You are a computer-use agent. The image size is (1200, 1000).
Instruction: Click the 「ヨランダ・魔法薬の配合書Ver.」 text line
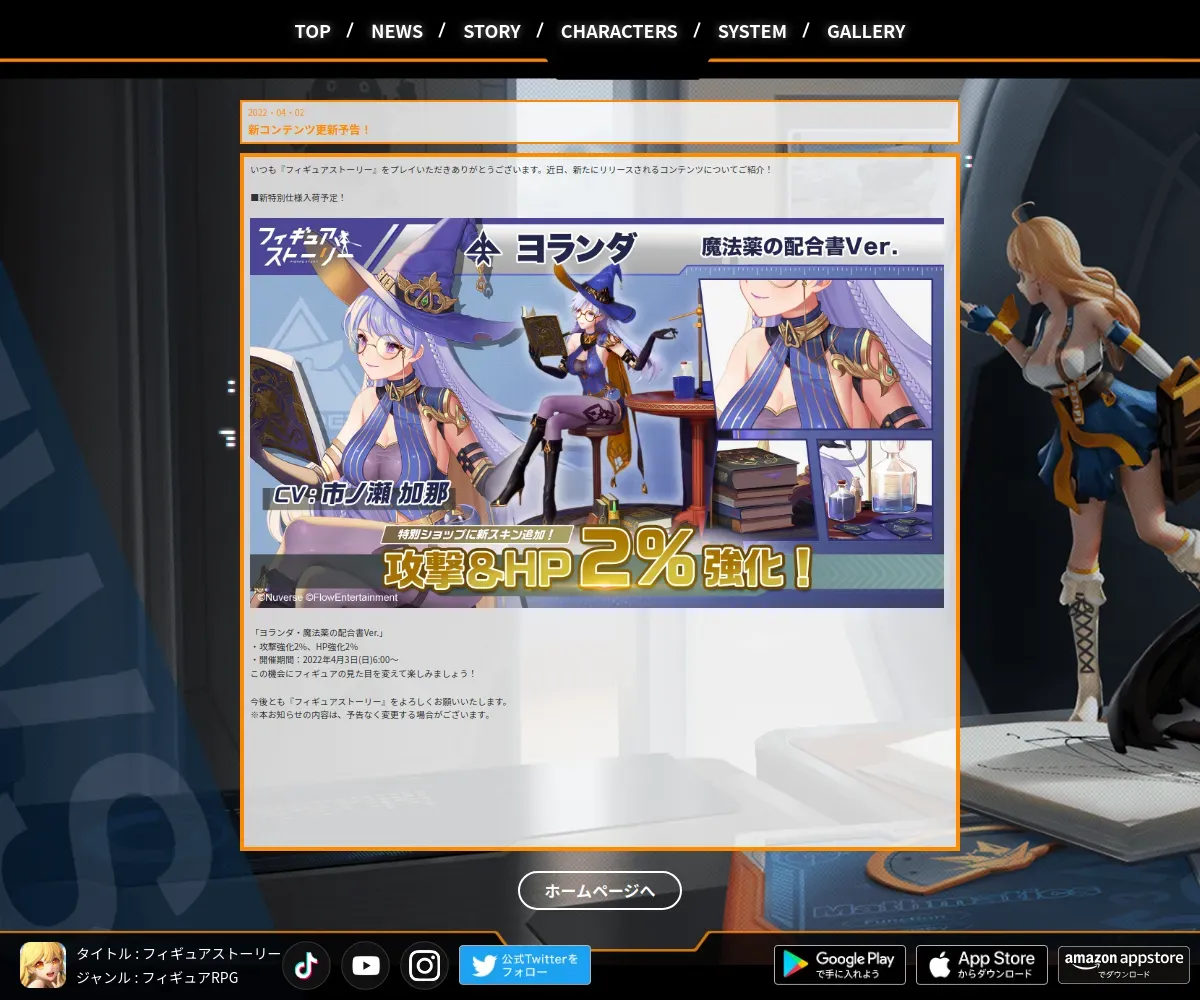coord(318,633)
